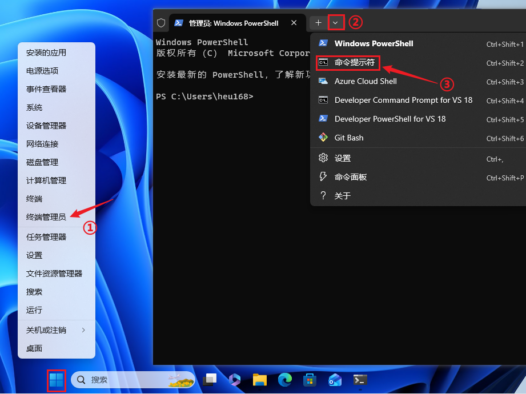Click the Git Bash diamond icon

point(323,137)
